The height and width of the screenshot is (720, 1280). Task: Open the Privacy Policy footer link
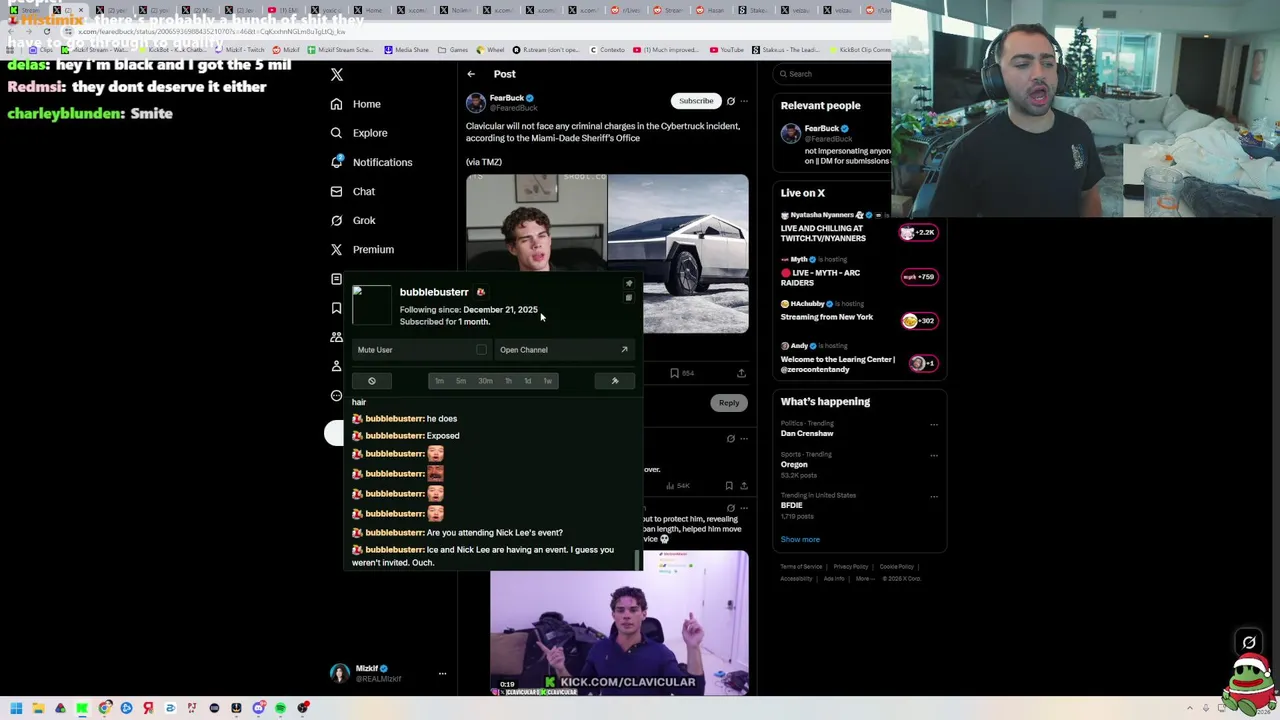[x=851, y=567]
